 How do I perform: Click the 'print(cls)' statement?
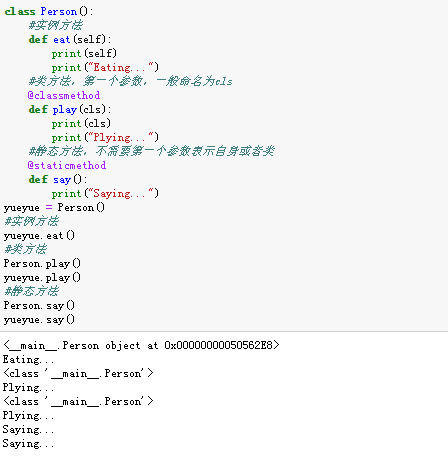[81, 123]
